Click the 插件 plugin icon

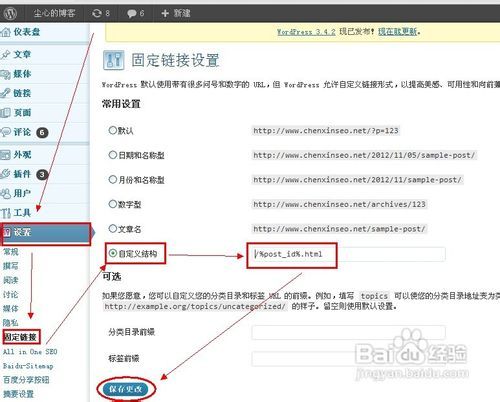(x=5, y=174)
